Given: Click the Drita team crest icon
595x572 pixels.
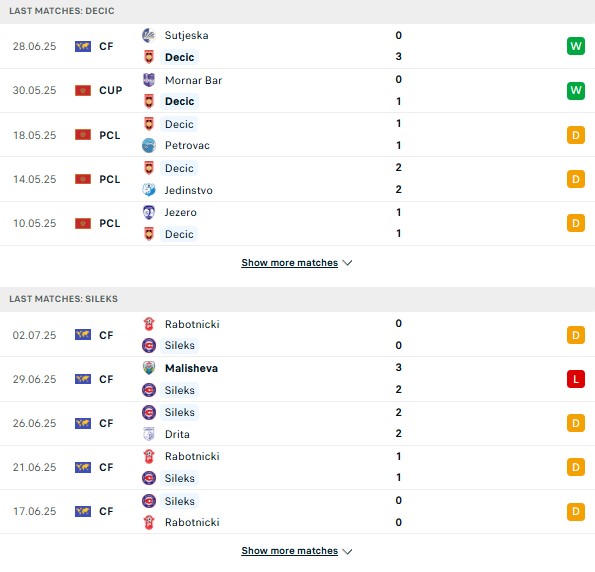Looking at the screenshot, I should 149,434.
